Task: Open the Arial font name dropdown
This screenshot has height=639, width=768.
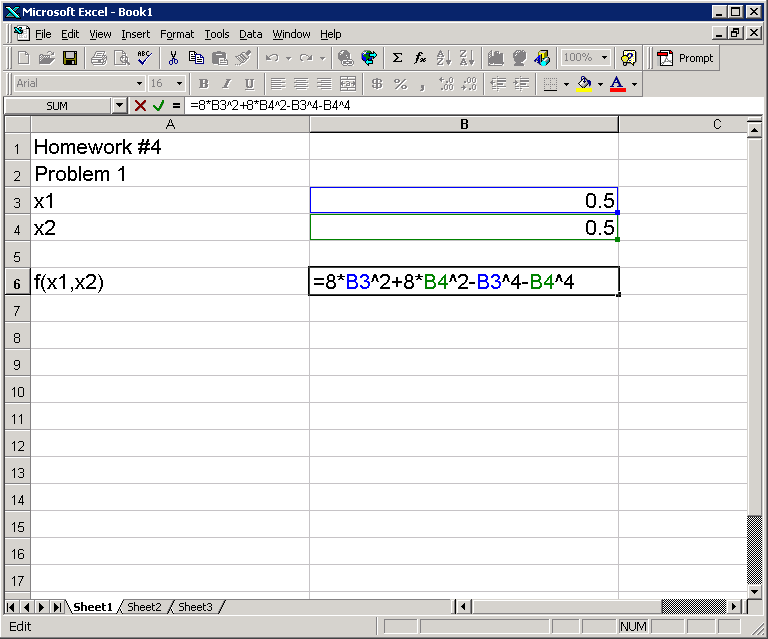Action: coord(139,84)
